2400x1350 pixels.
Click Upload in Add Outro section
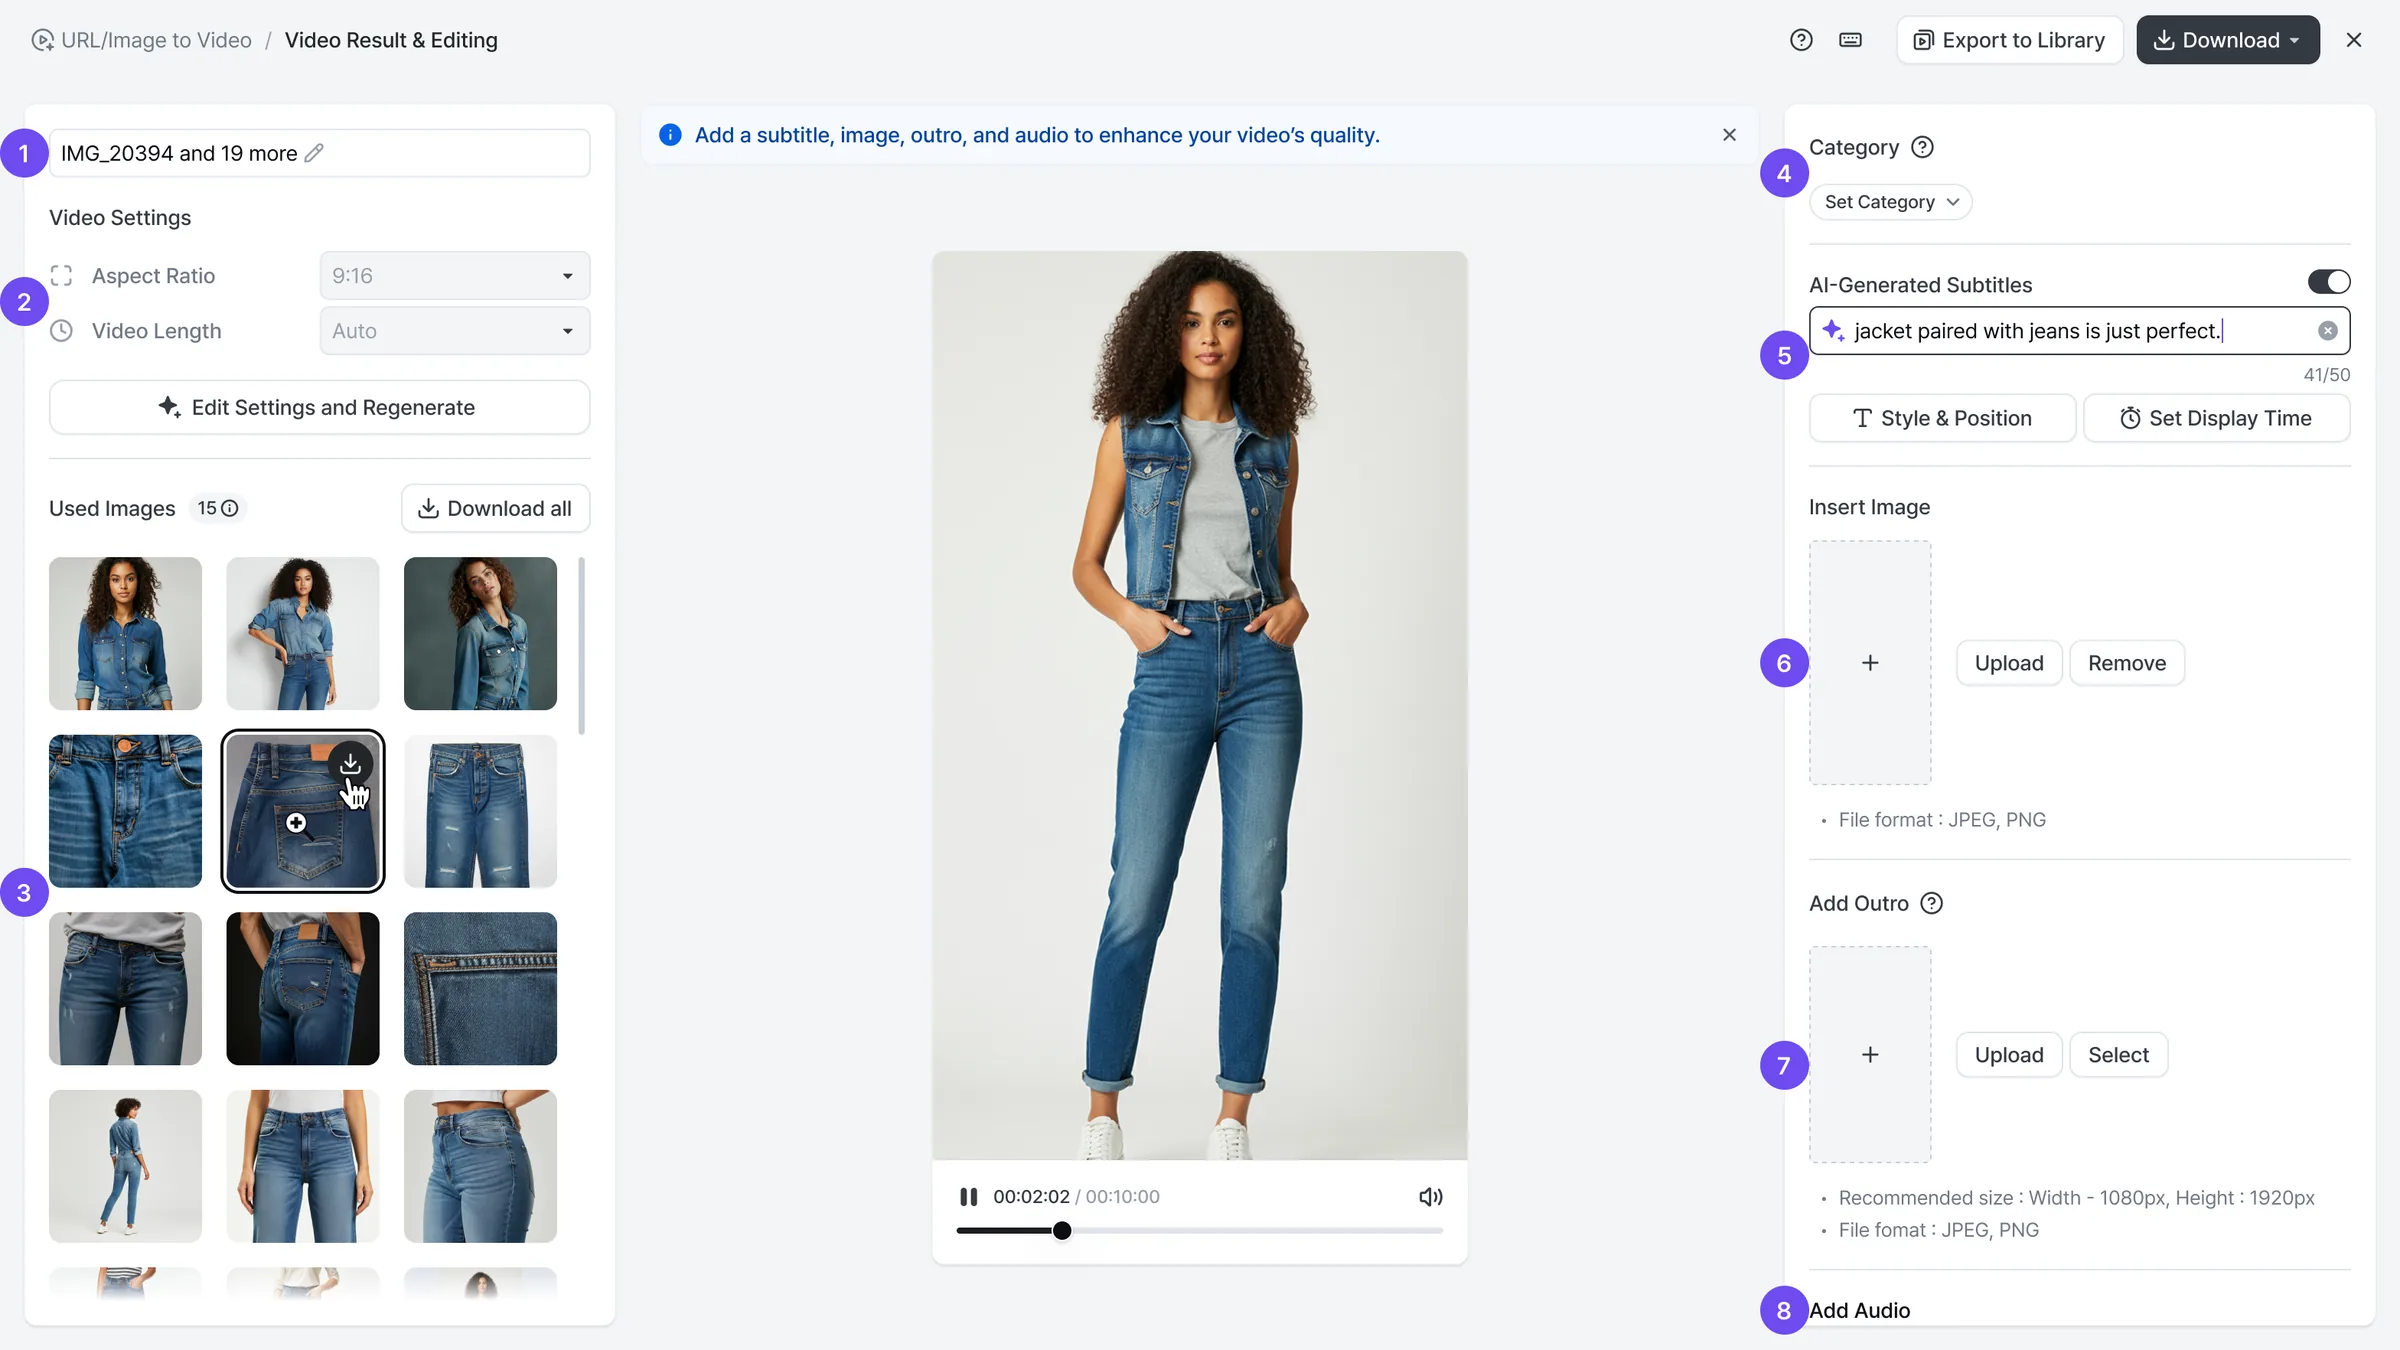(x=2009, y=1055)
